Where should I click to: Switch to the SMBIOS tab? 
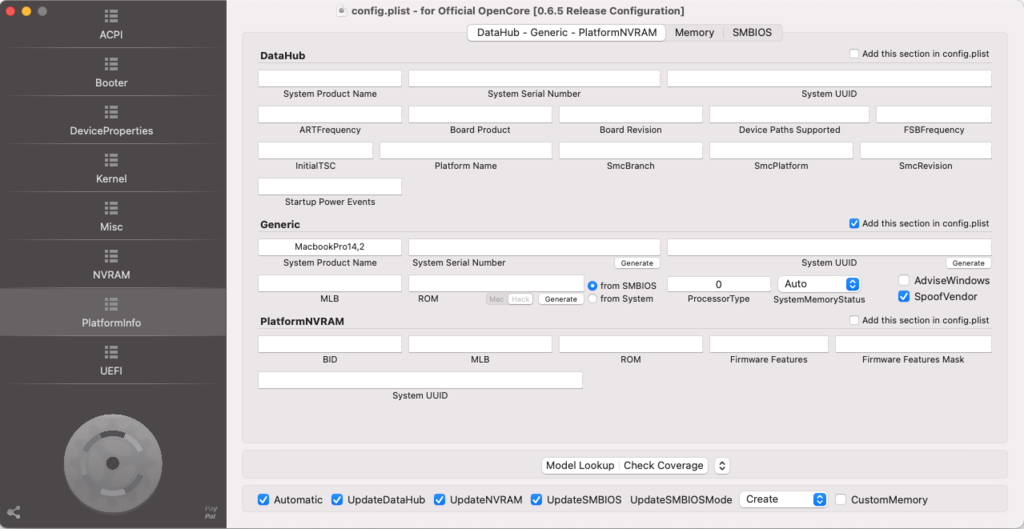752,33
